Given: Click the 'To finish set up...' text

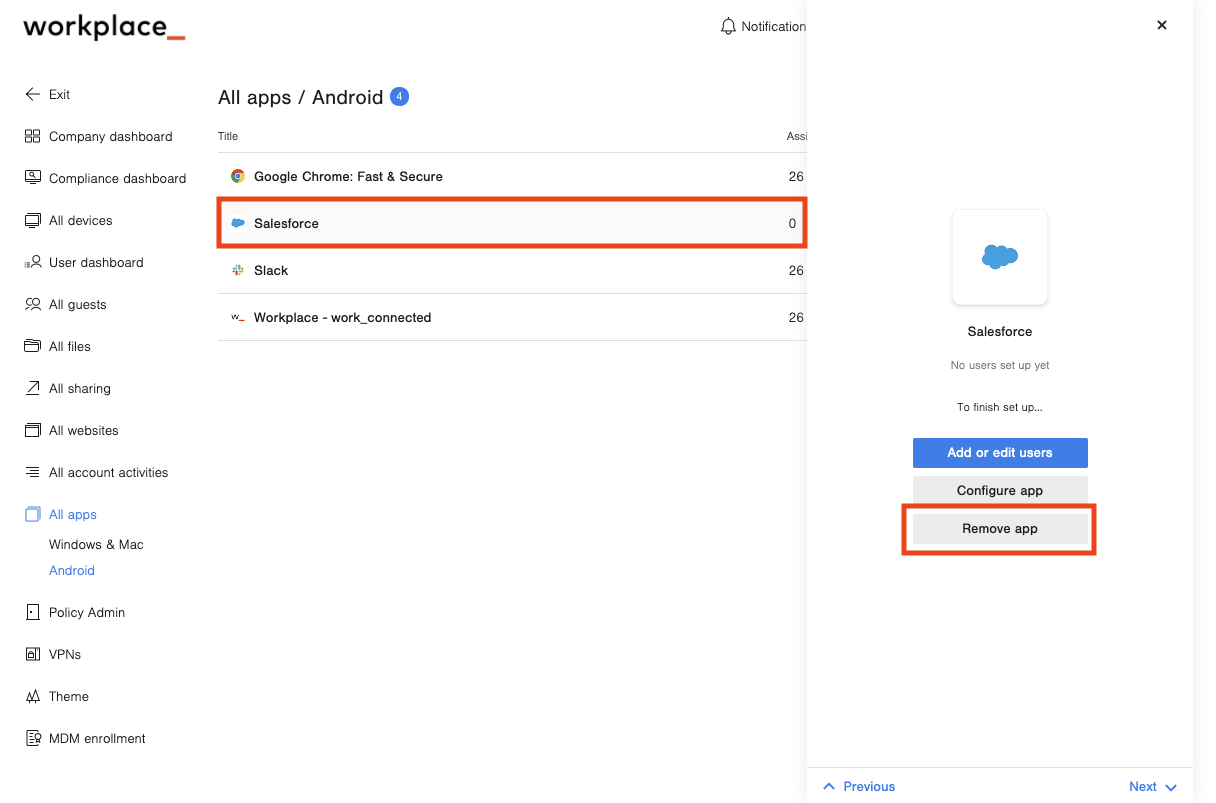Looking at the screenshot, I should tap(1000, 407).
